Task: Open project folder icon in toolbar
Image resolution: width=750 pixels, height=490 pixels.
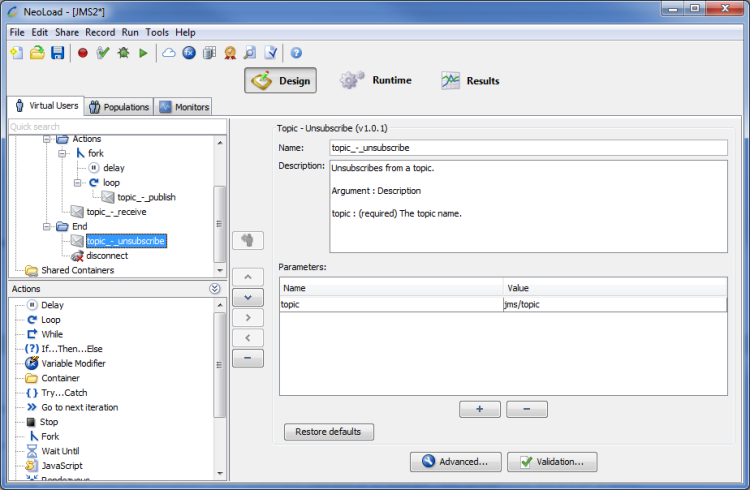Action: pyautogui.click(x=37, y=53)
